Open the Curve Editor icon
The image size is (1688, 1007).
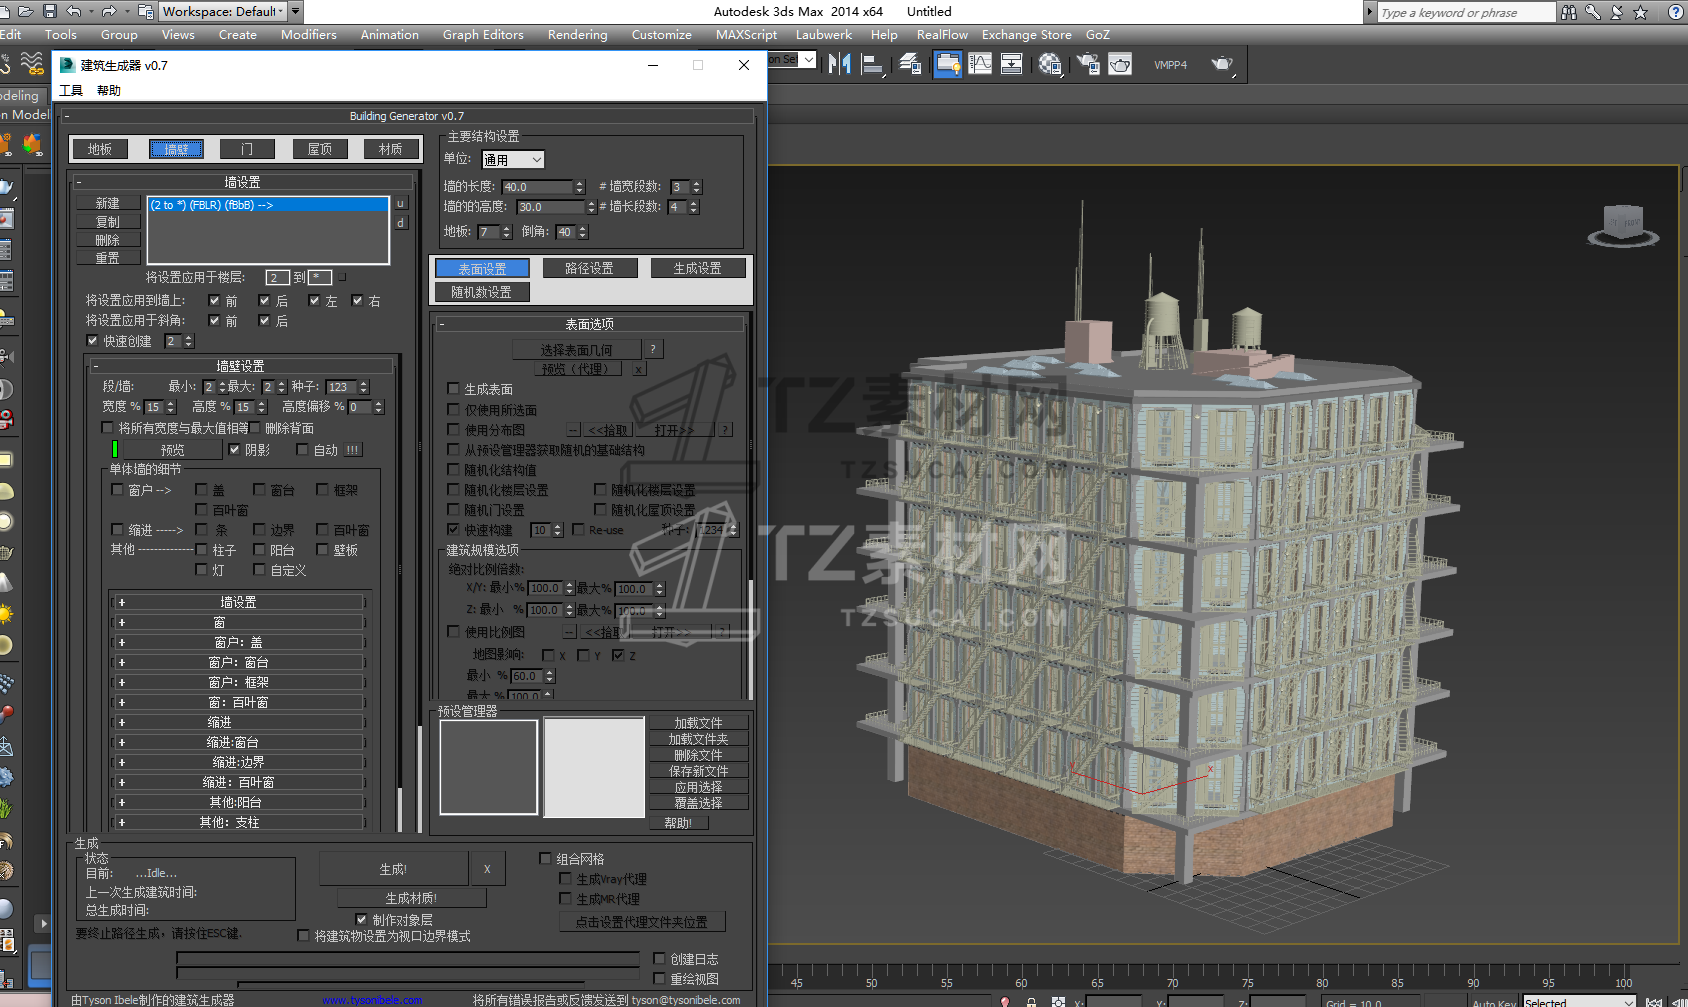pos(980,65)
